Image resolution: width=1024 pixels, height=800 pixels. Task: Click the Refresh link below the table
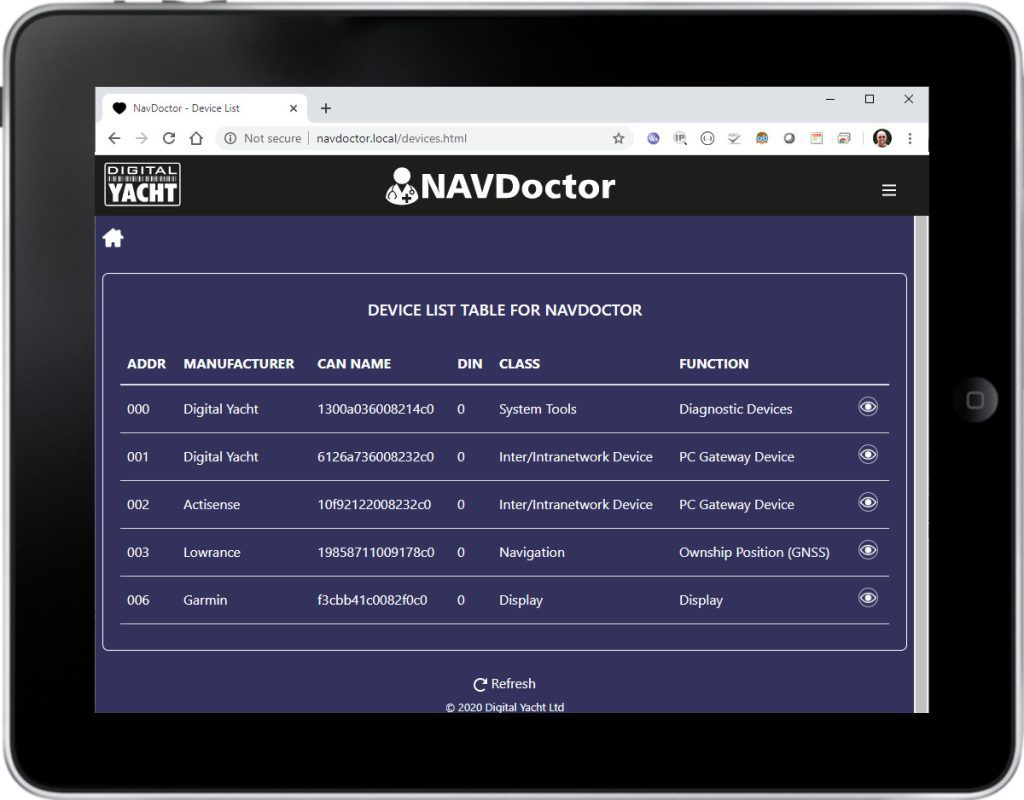click(x=504, y=684)
